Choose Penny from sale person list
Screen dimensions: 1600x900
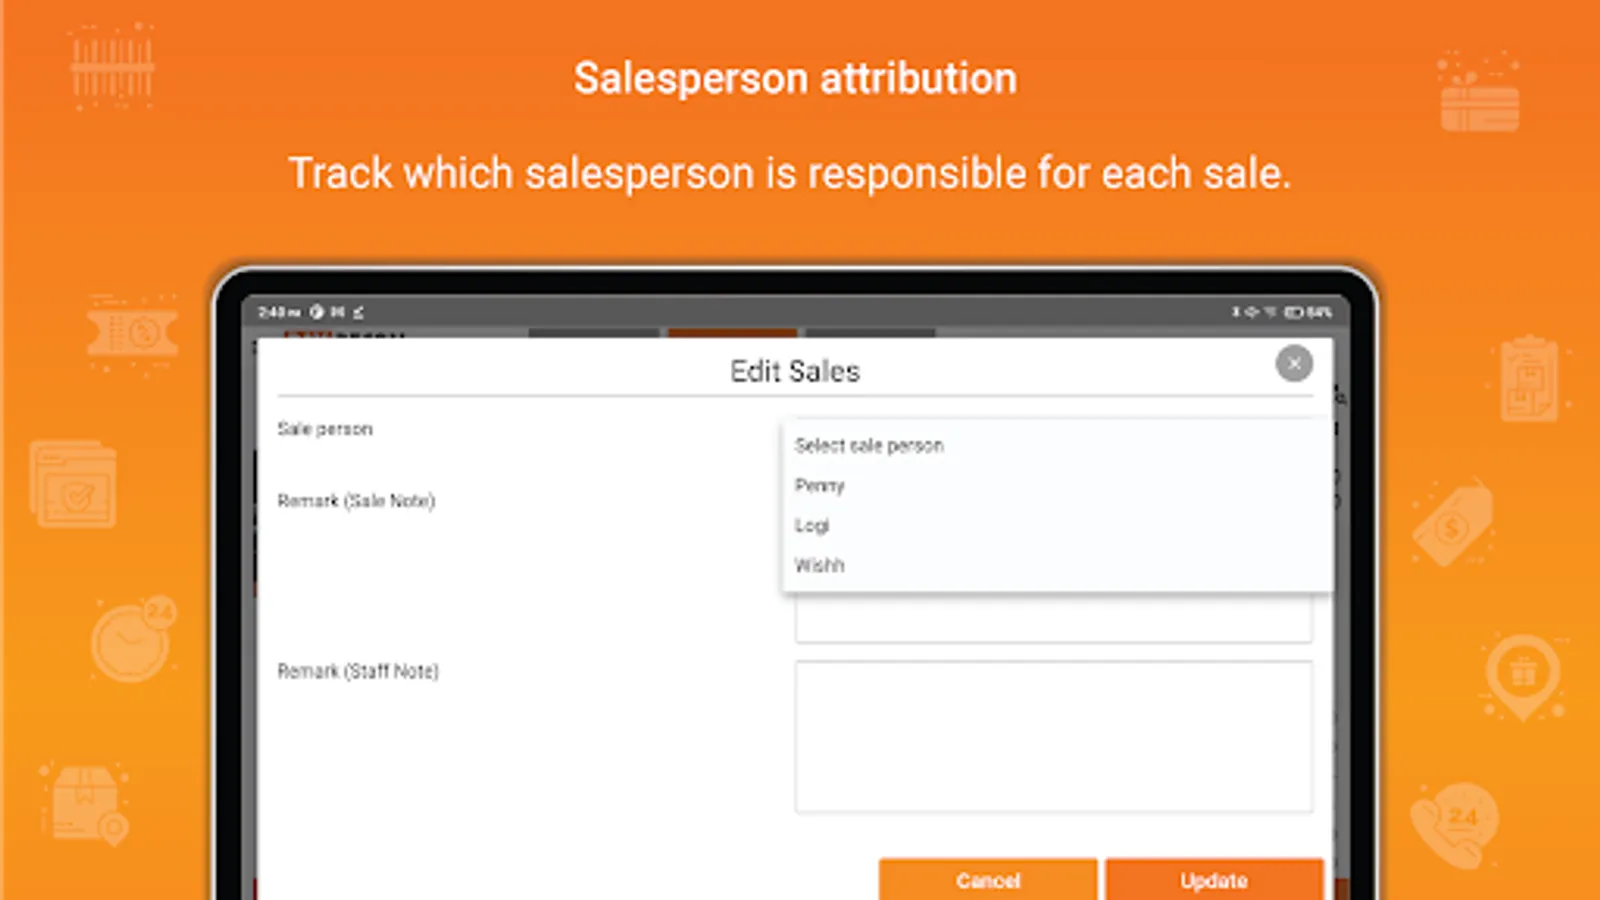click(820, 486)
